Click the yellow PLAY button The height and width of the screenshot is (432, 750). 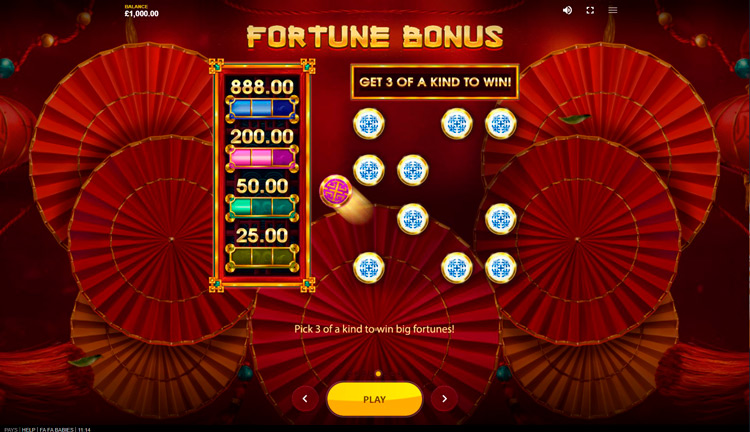(x=375, y=399)
